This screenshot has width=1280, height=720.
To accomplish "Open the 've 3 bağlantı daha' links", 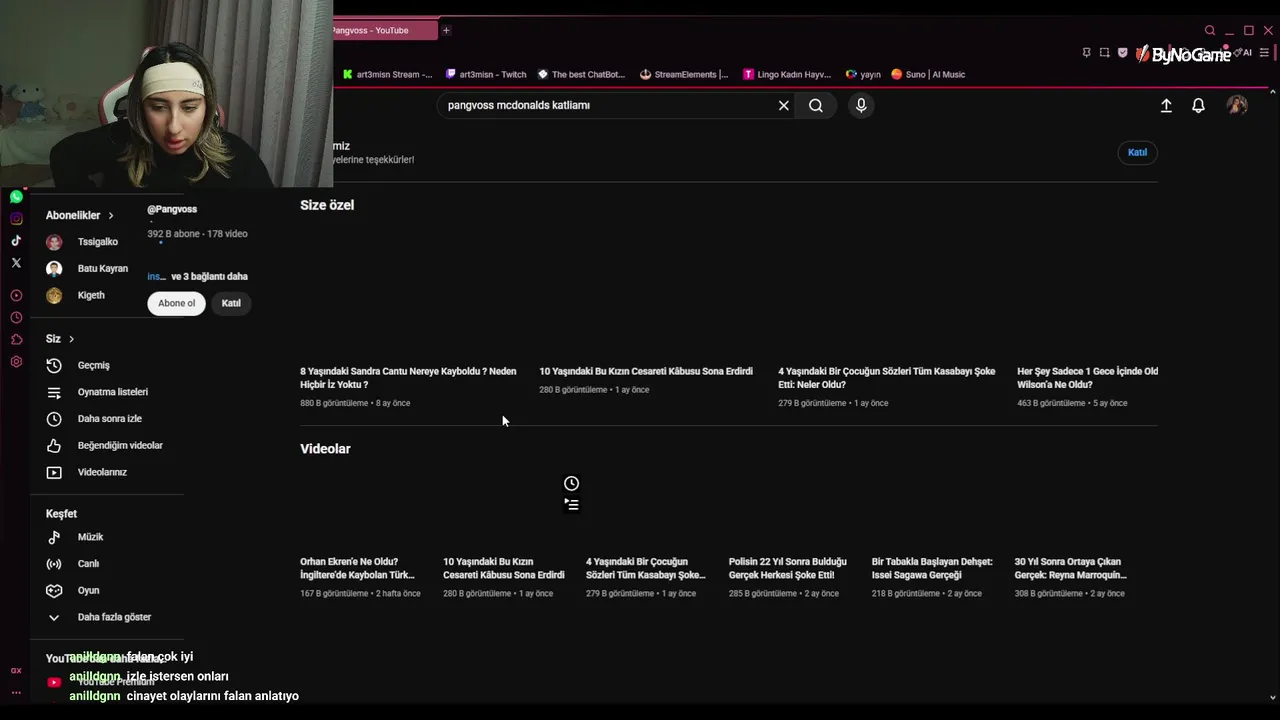I will click(x=209, y=276).
